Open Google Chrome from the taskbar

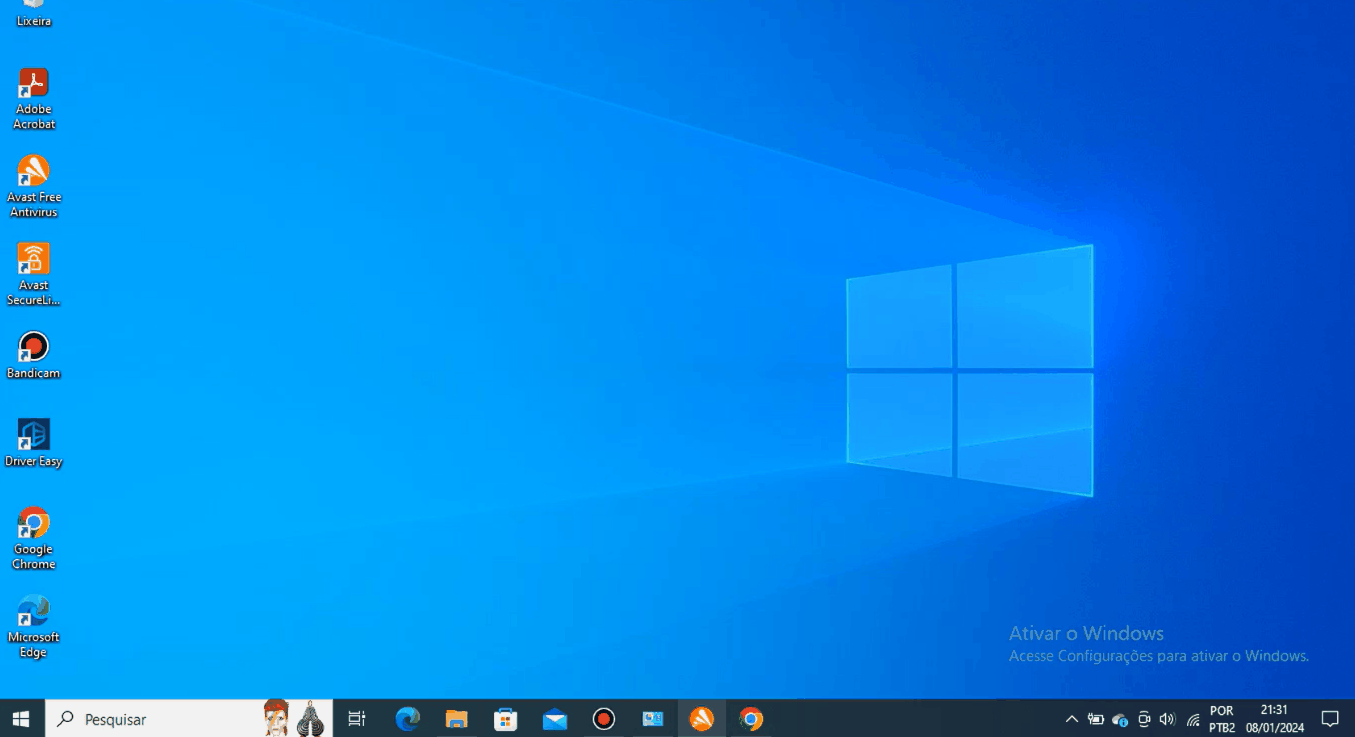point(751,719)
